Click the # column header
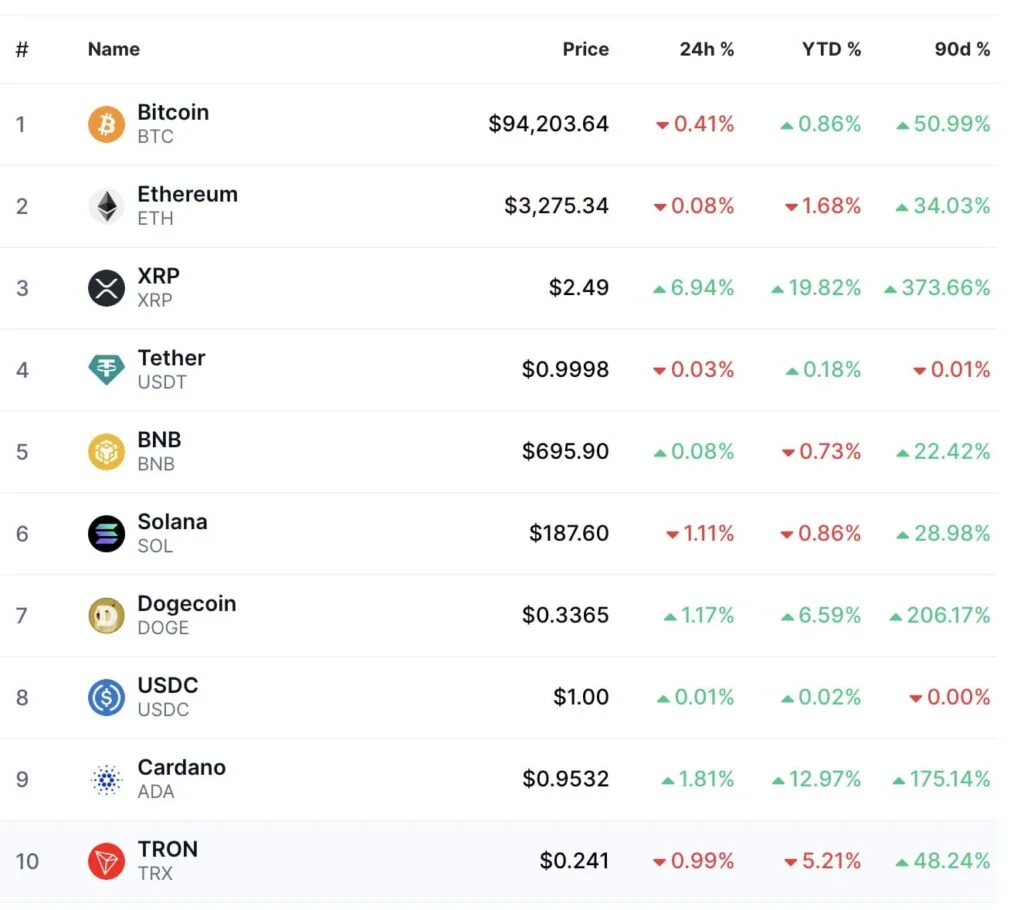This screenshot has width=1024, height=910. tap(21, 49)
